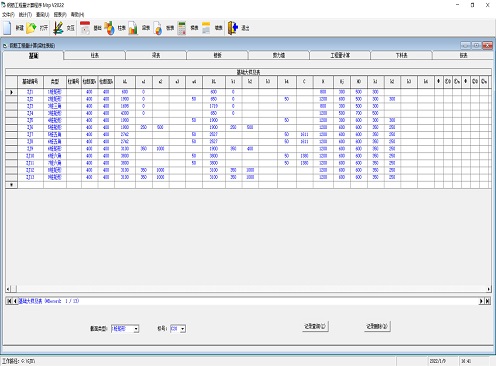Go to the first record navigator arrow
The height and width of the screenshot is (366, 496).
pyautogui.click(x=9, y=301)
